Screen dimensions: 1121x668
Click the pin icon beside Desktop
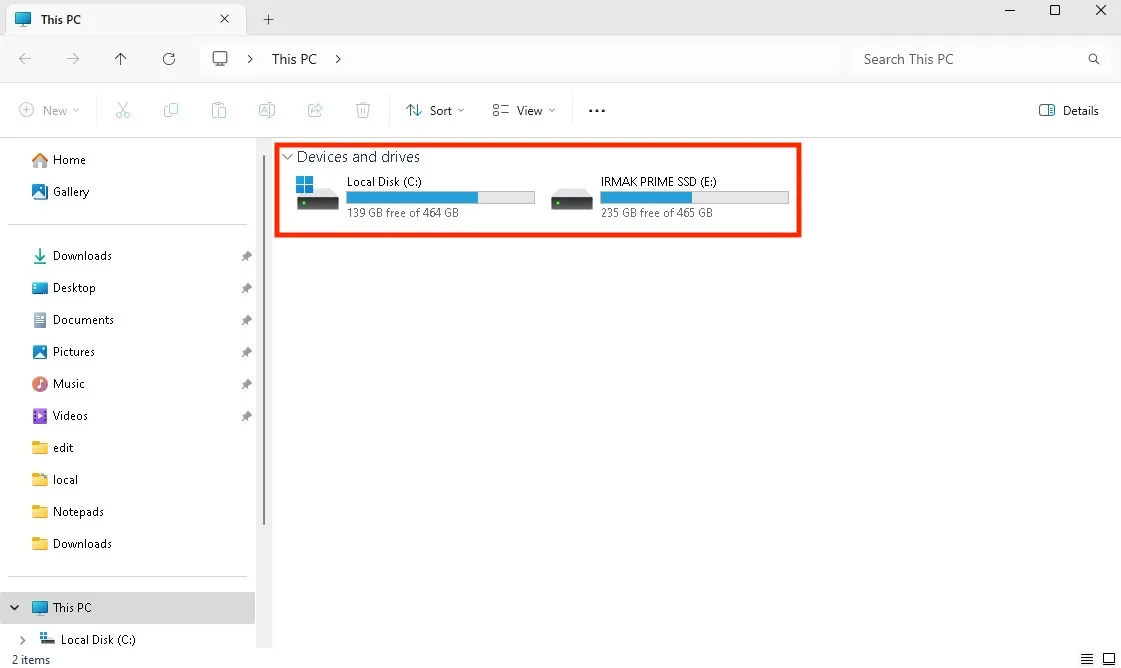pyautogui.click(x=246, y=288)
